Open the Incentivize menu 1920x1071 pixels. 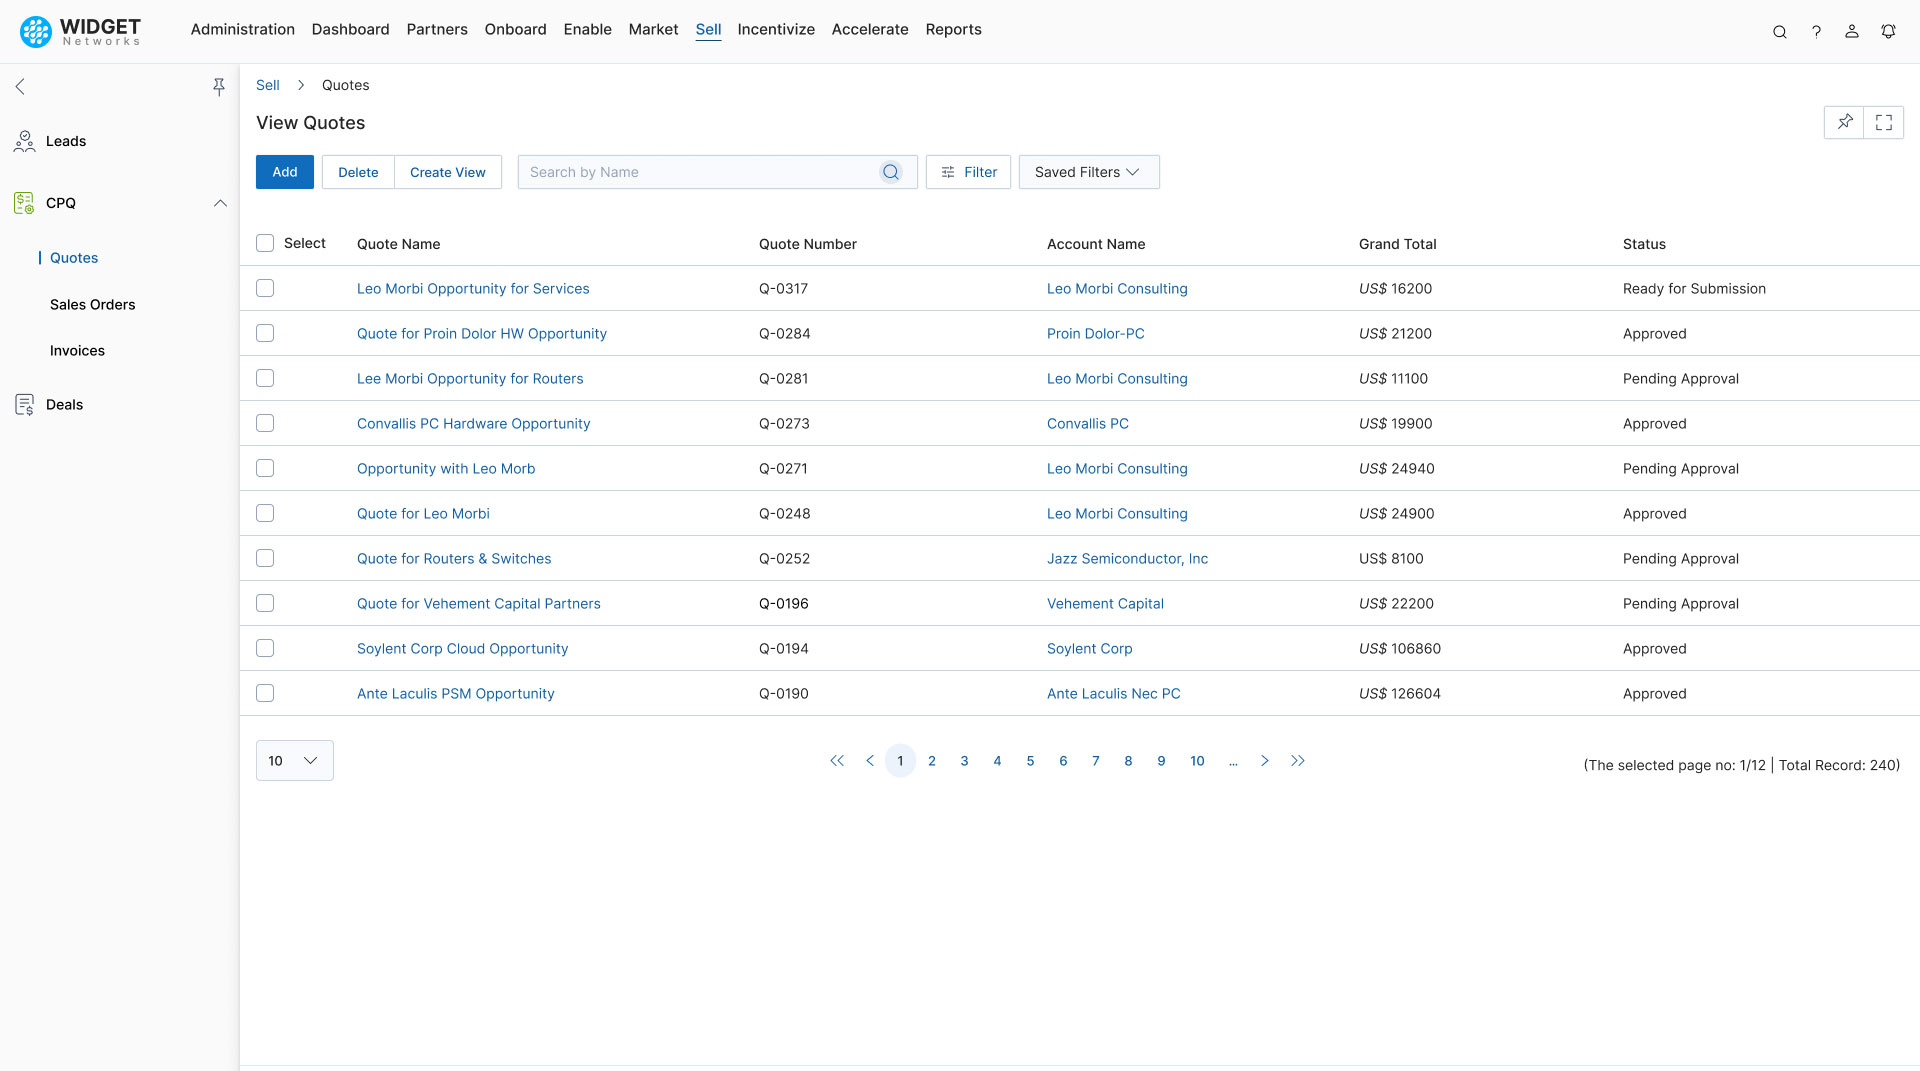click(x=776, y=29)
